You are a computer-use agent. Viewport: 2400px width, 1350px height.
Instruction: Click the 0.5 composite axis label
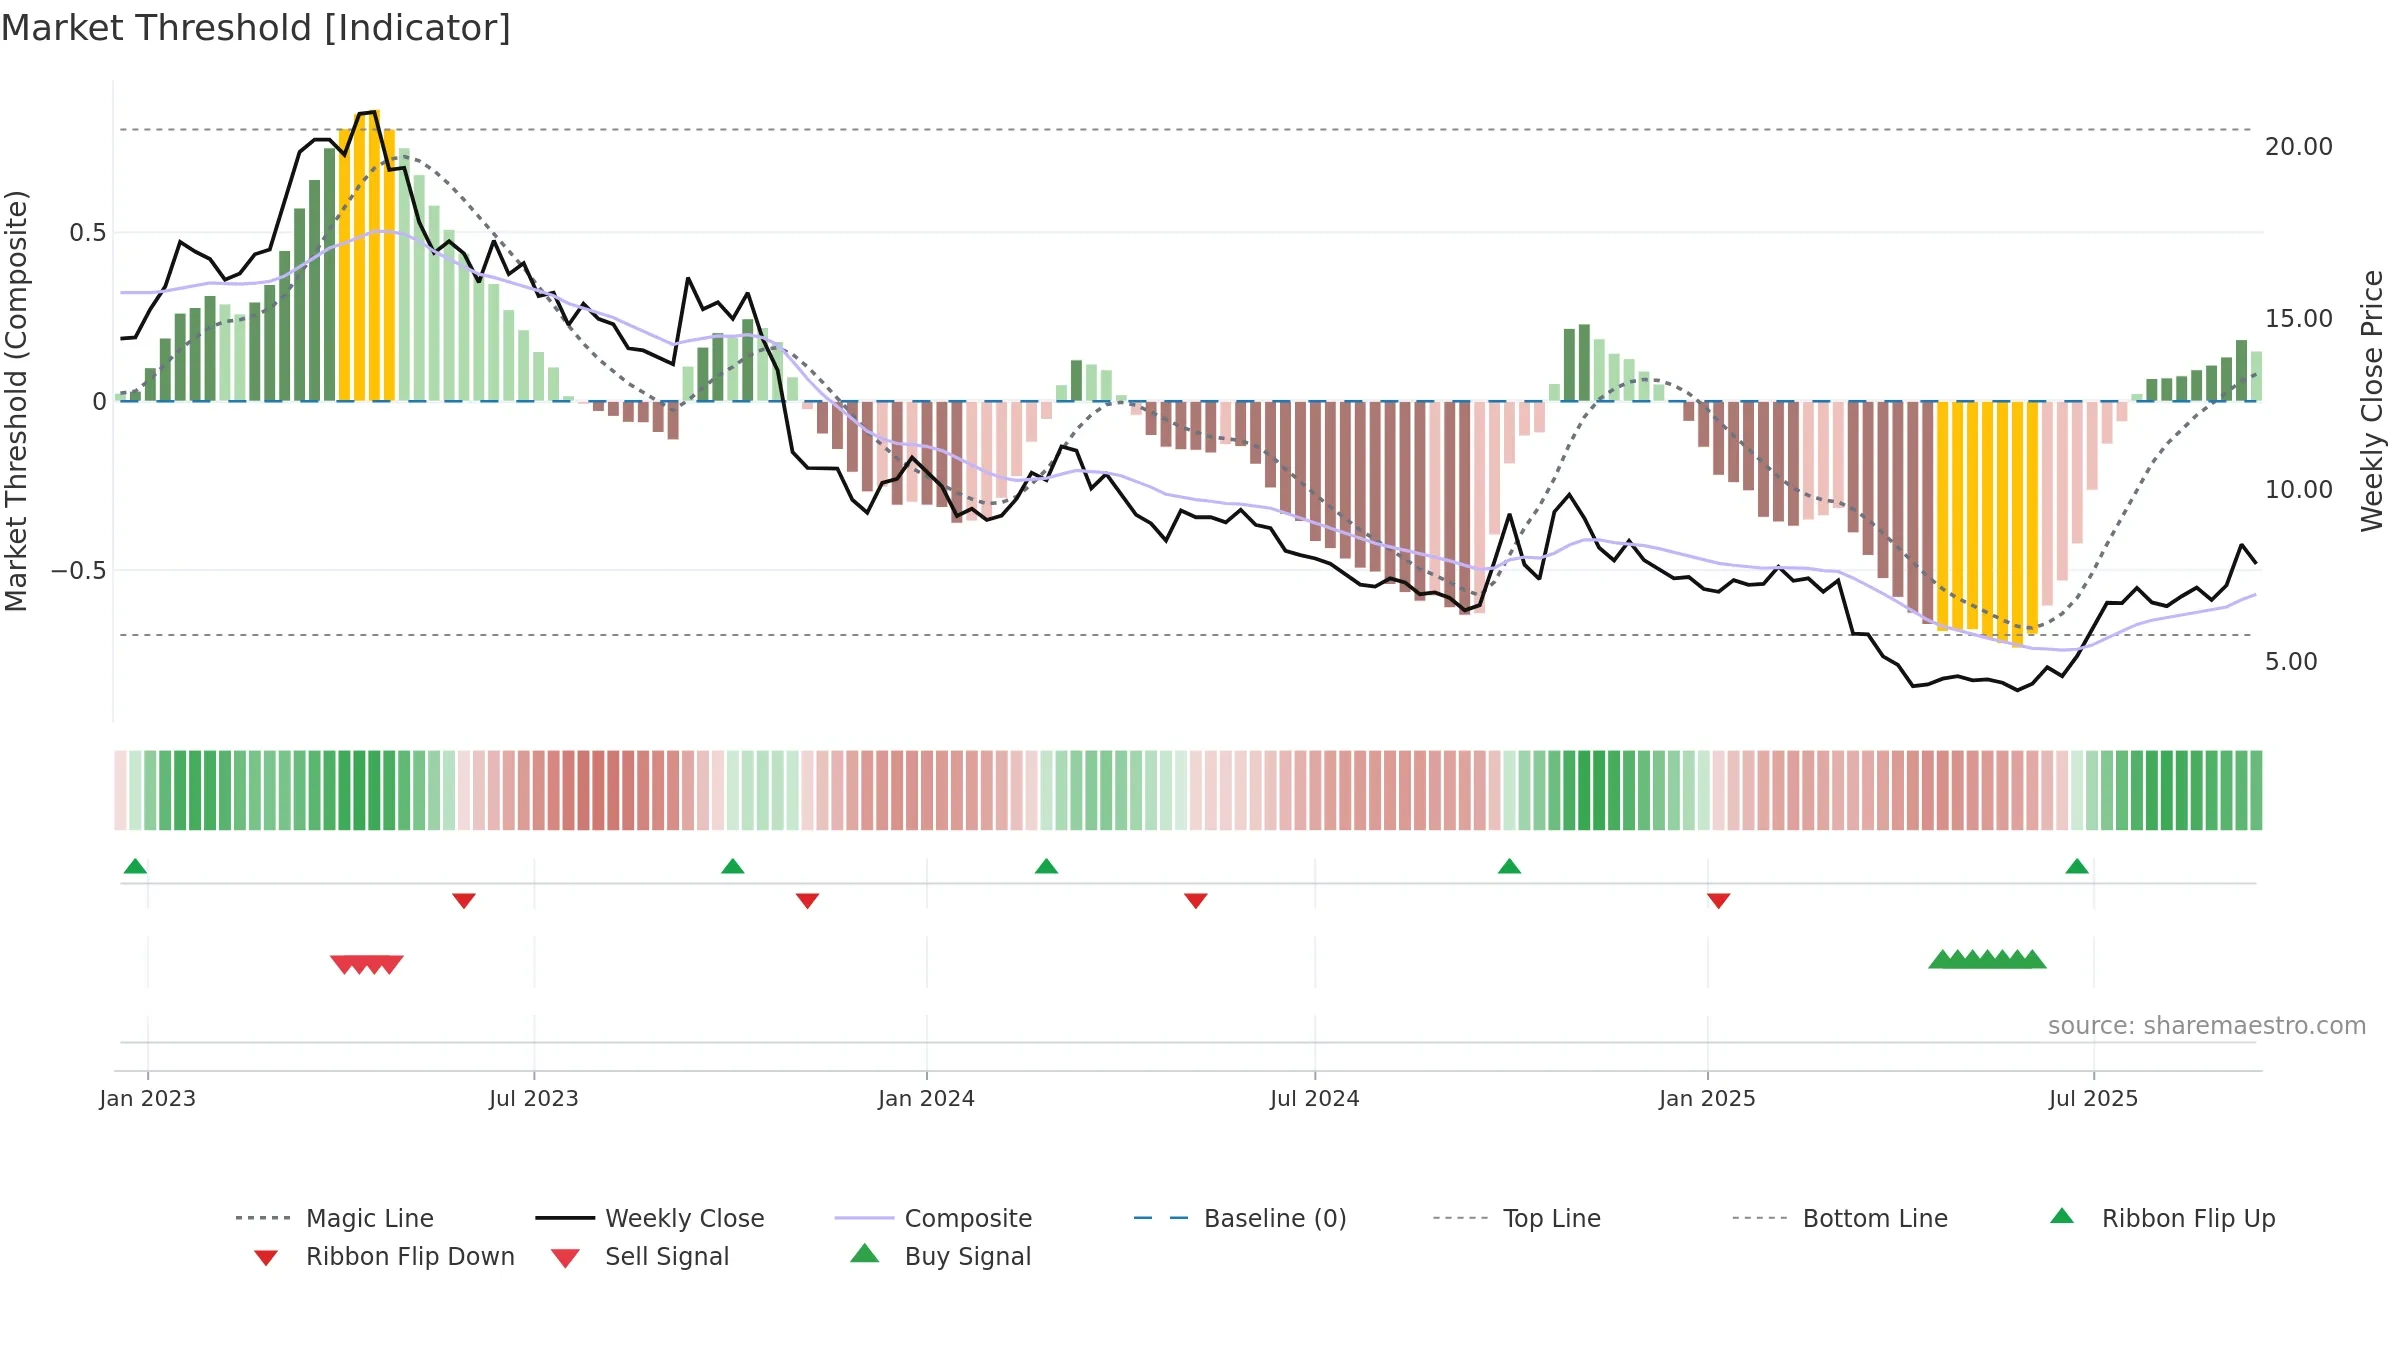click(87, 233)
